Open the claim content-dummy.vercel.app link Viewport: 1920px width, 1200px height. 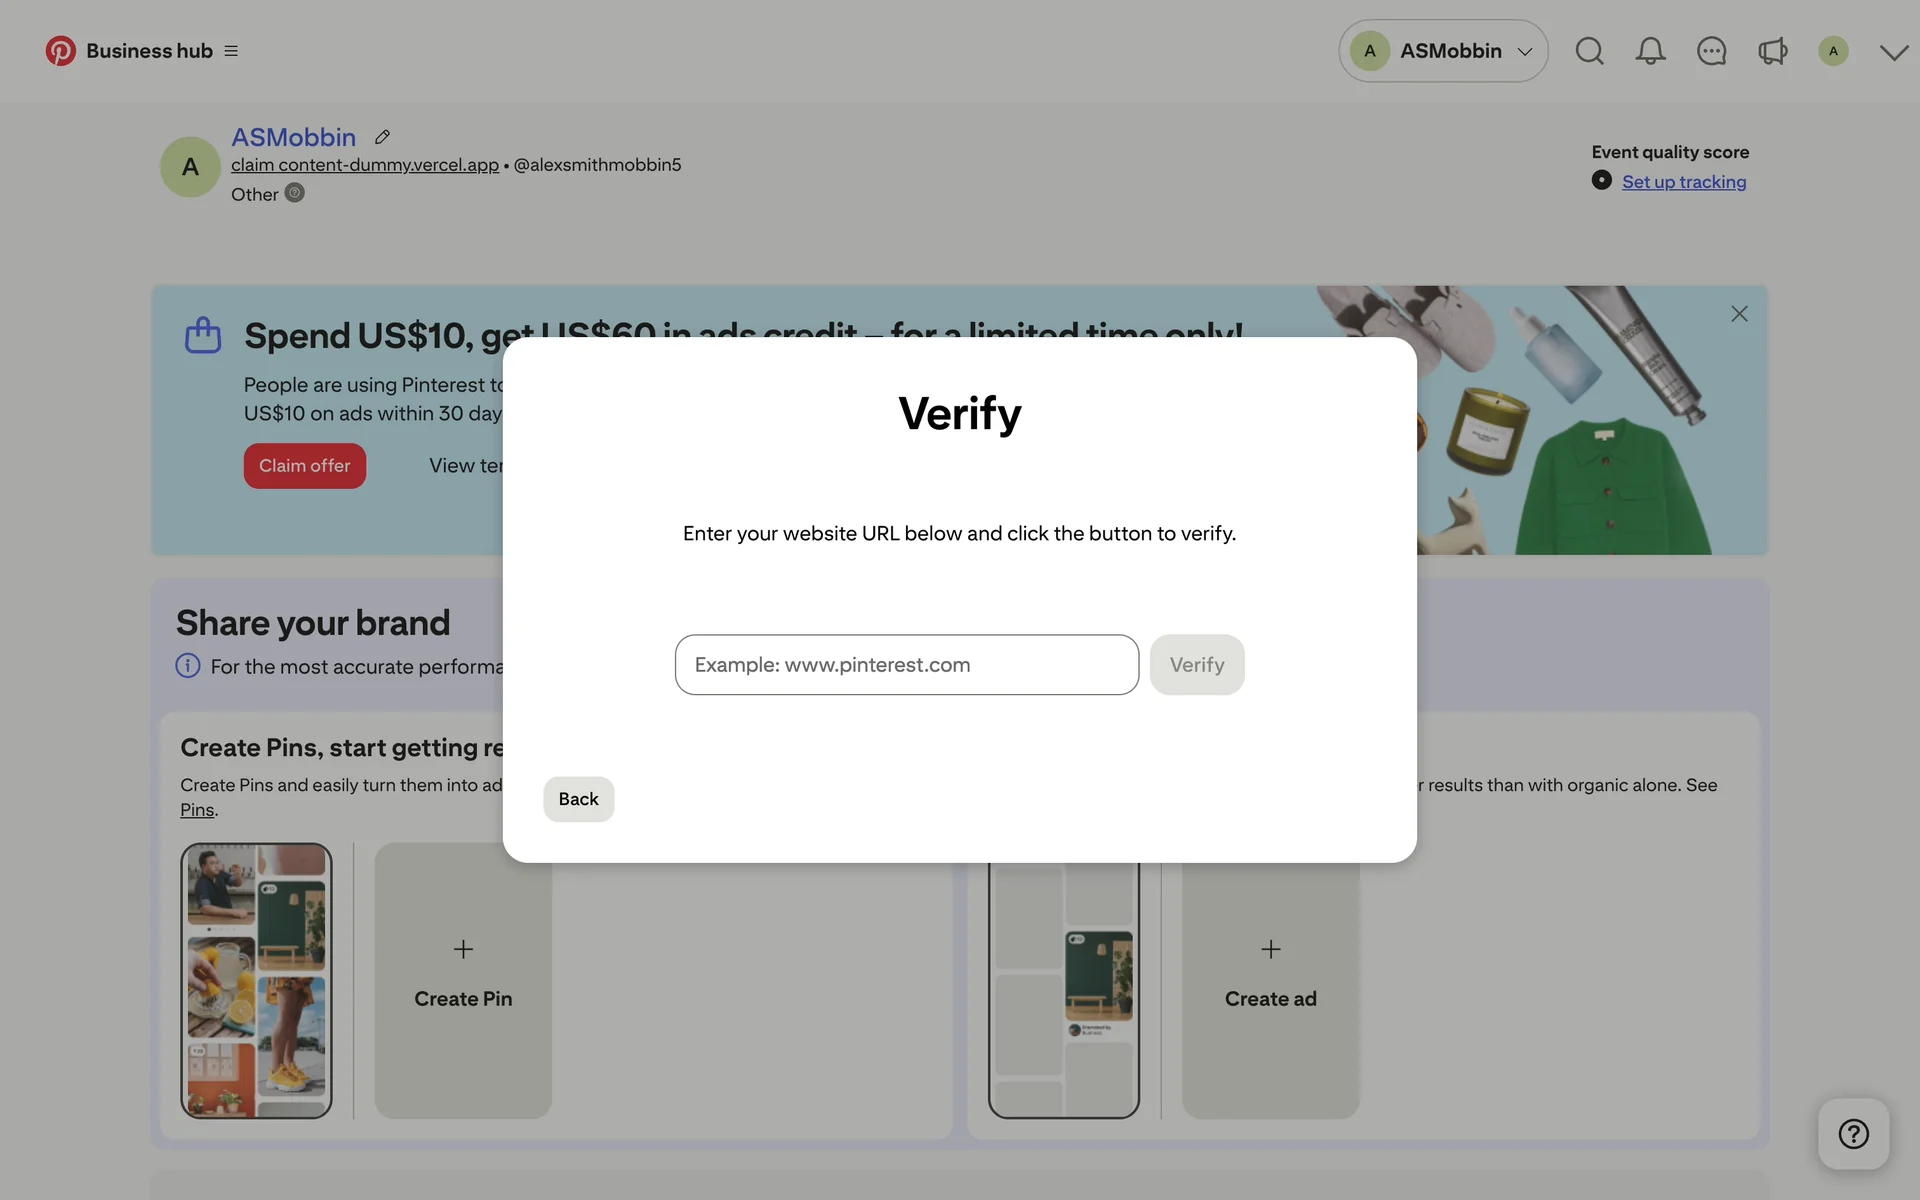pos(365,165)
